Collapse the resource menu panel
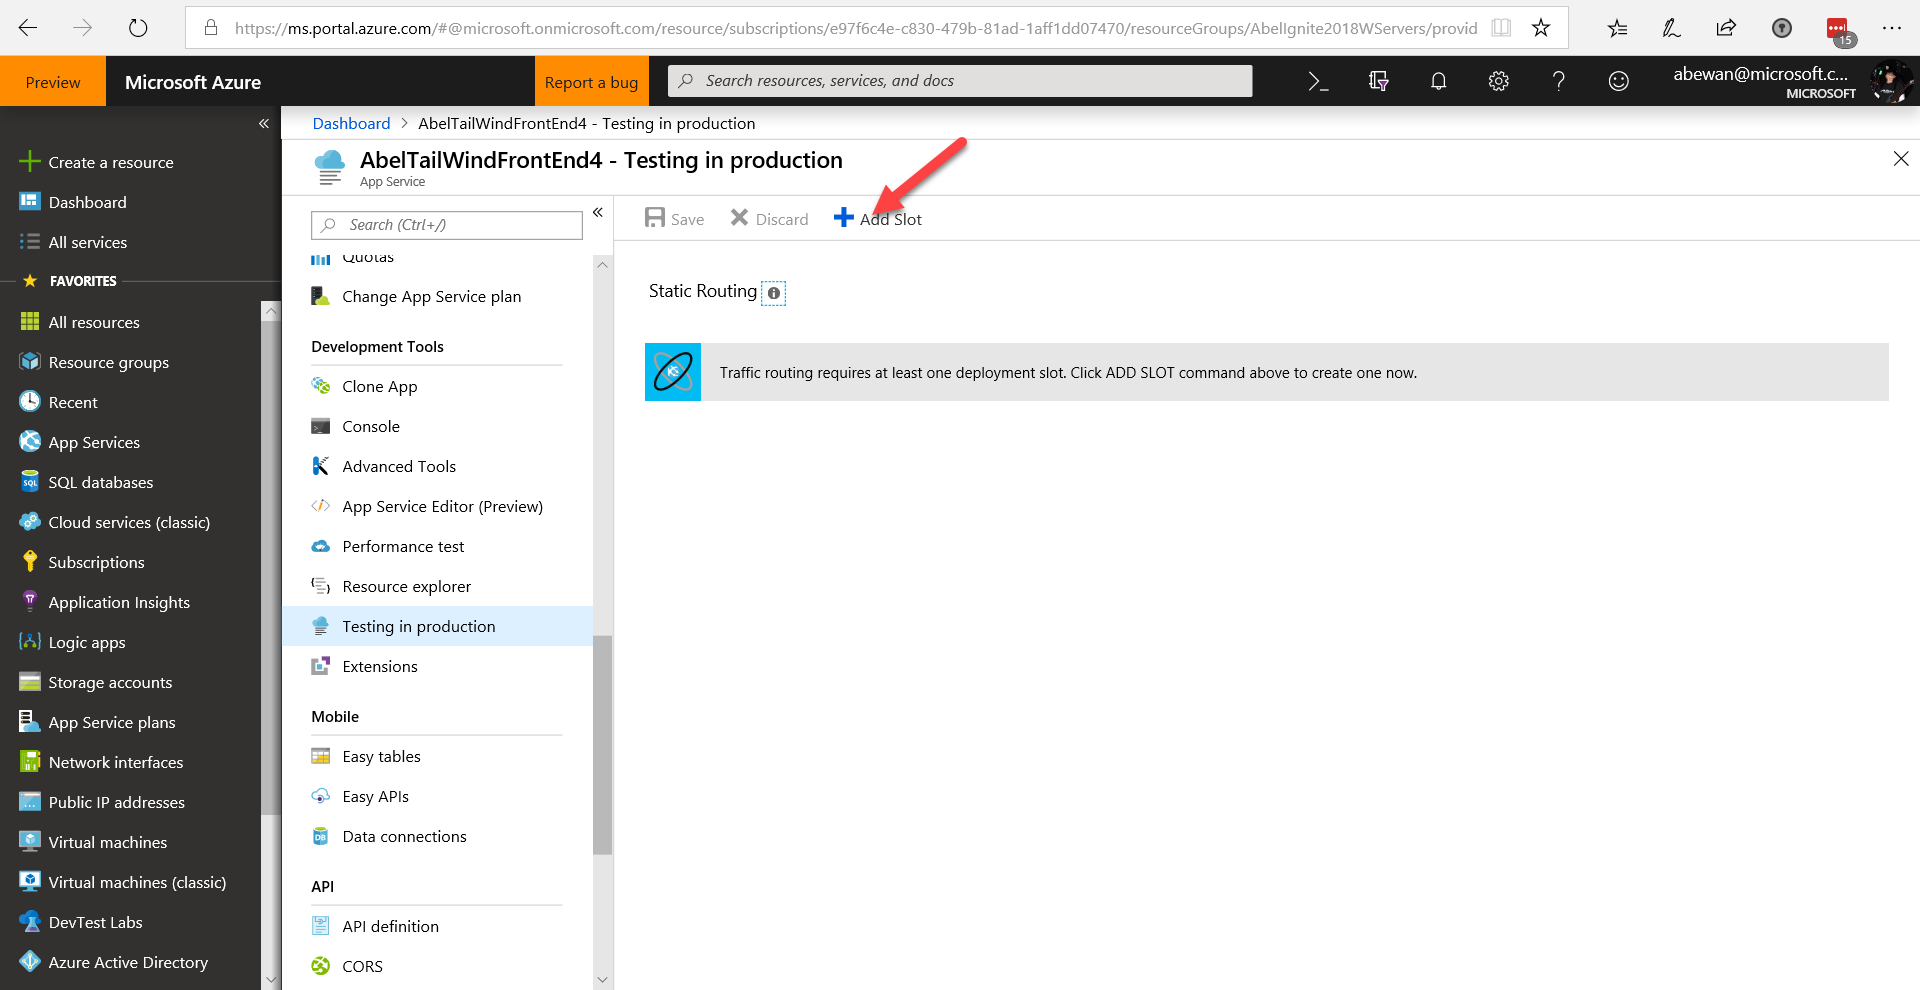 pos(598,212)
